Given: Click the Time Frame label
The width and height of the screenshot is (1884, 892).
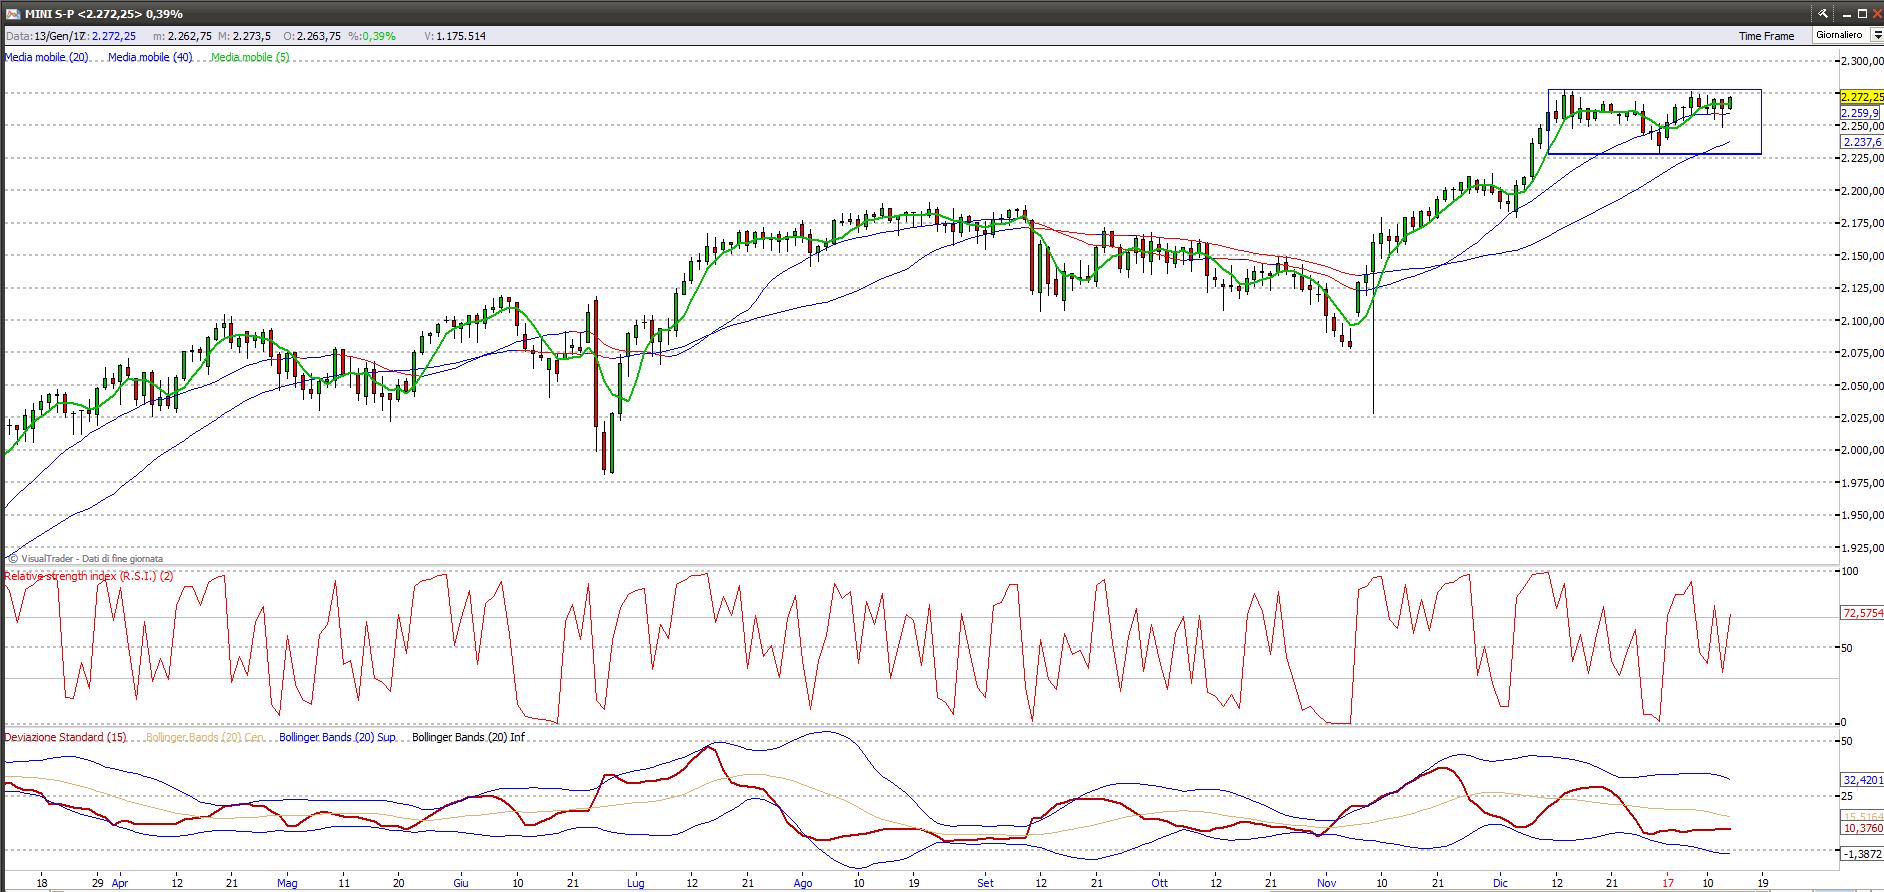Looking at the screenshot, I should click(x=1766, y=36).
